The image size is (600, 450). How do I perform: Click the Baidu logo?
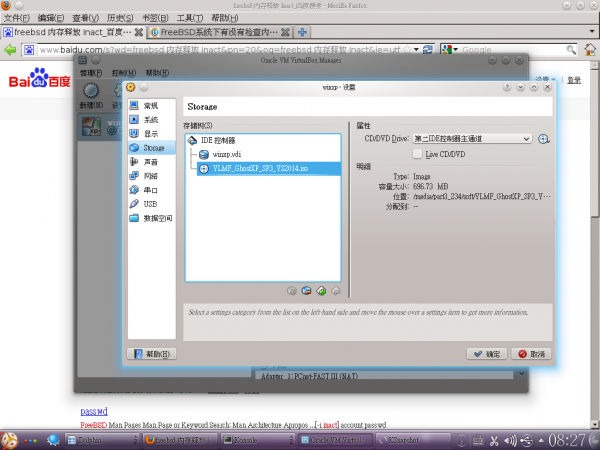pyautogui.click(x=40, y=78)
